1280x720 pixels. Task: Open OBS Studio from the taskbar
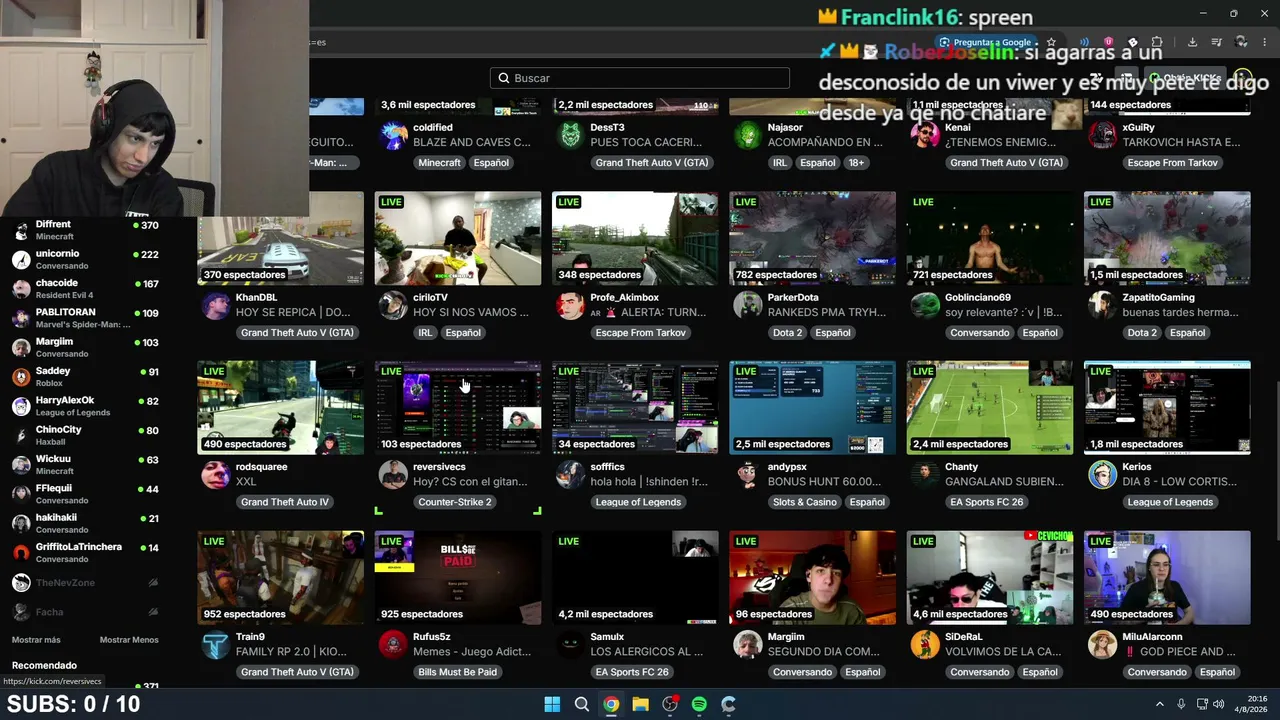[670, 704]
